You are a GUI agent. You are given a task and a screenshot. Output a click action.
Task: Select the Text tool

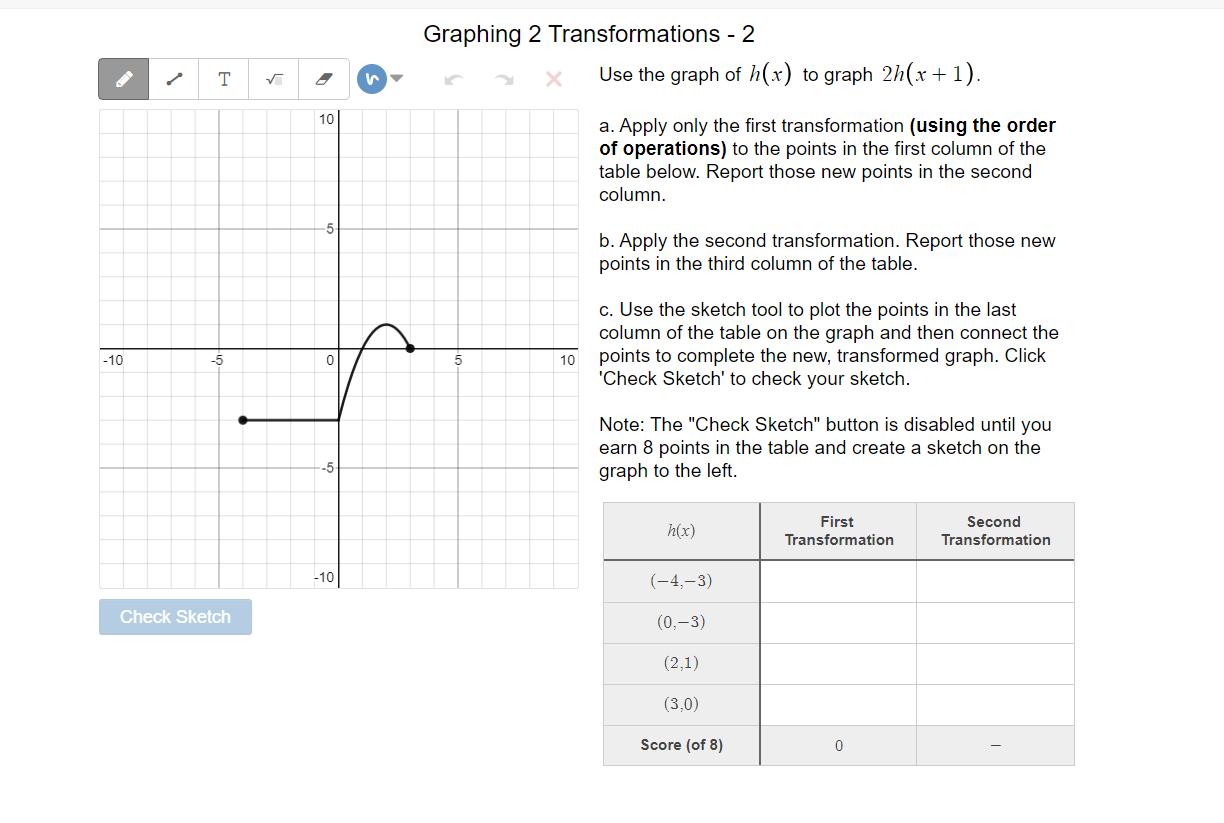tap(223, 78)
